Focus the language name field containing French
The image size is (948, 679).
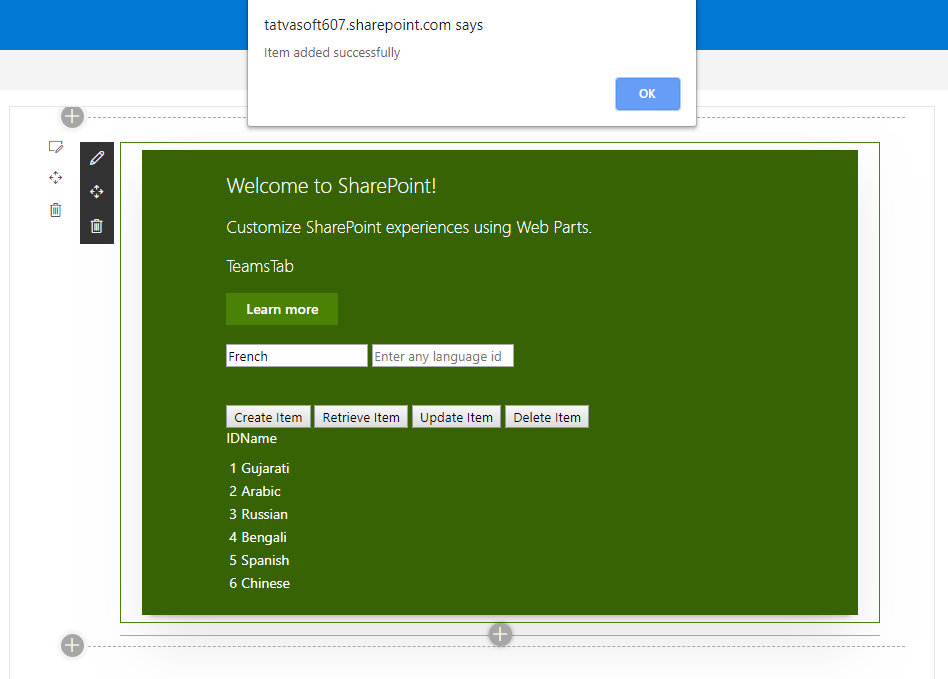297,356
